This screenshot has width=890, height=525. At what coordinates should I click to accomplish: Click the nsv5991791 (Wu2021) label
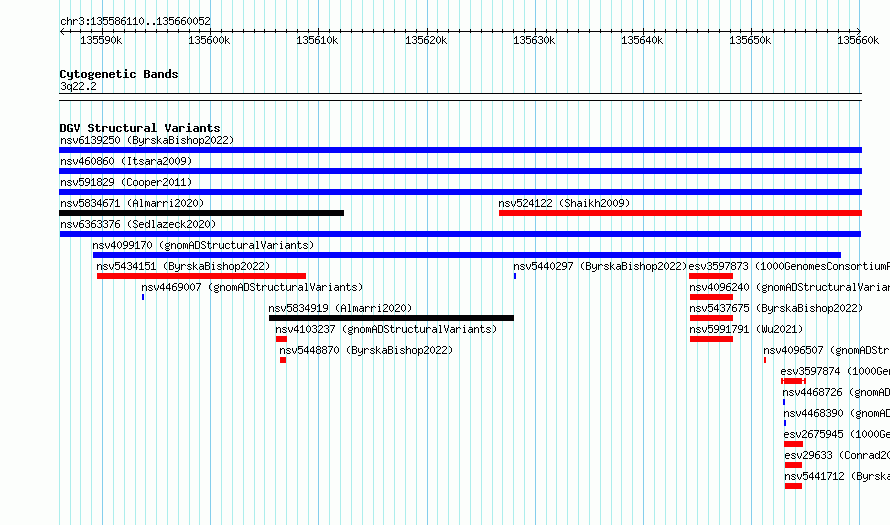746,329
